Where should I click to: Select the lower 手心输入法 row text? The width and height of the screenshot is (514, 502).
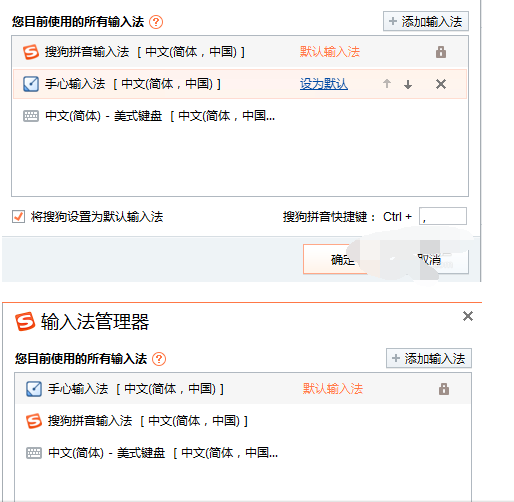pos(136,389)
